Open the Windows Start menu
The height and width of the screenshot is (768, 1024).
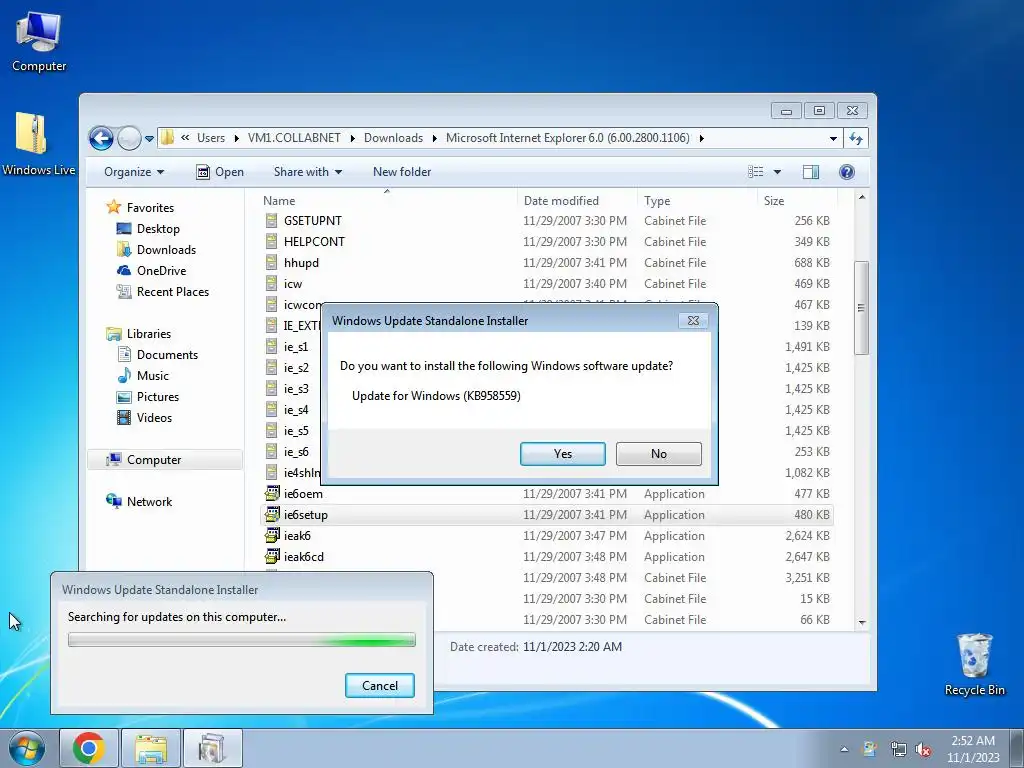point(27,748)
